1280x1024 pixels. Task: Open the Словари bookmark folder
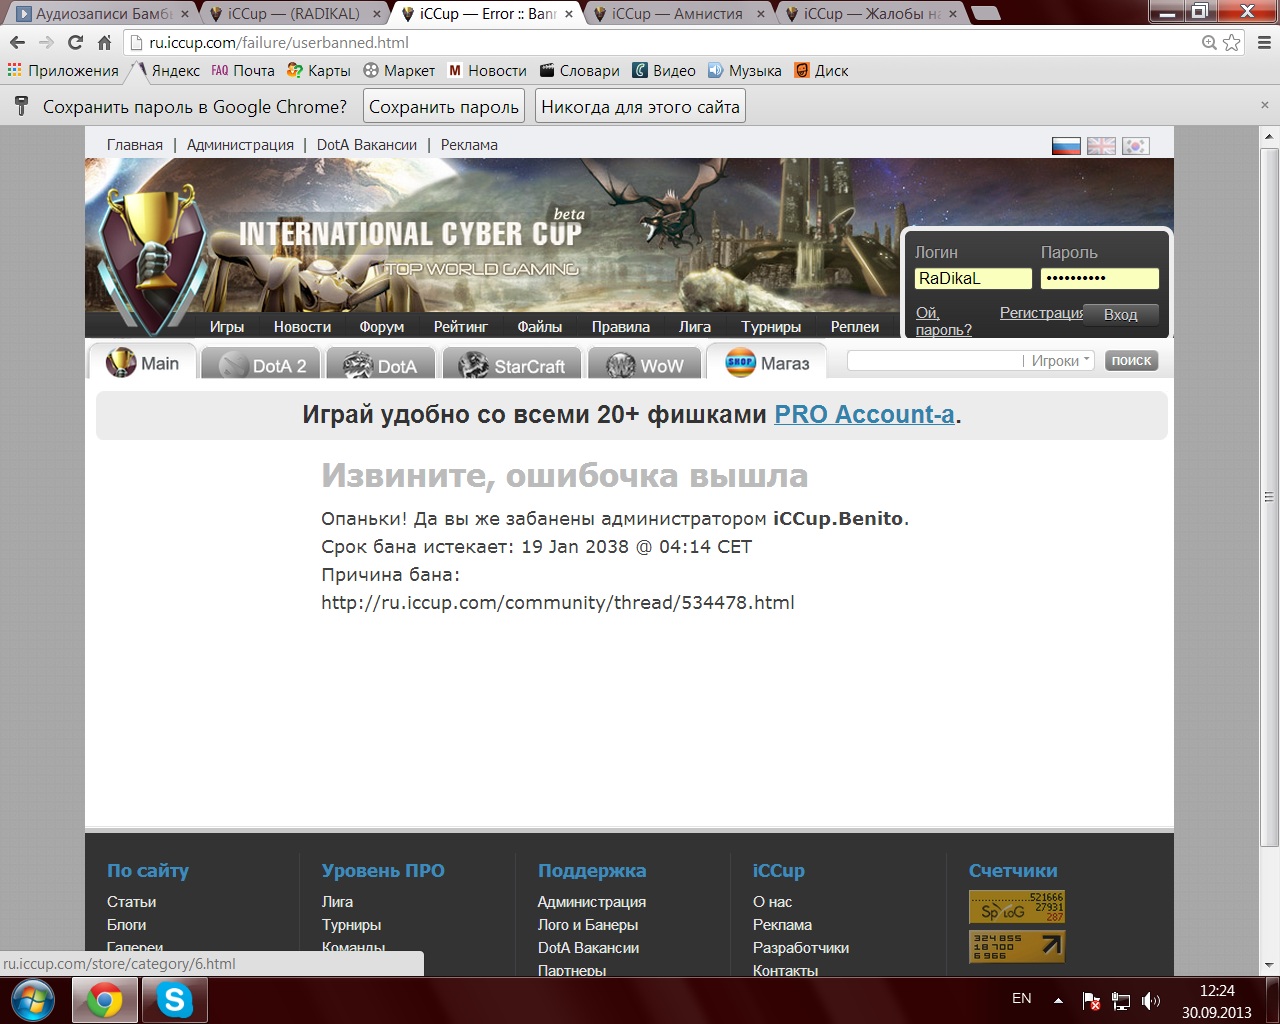580,71
